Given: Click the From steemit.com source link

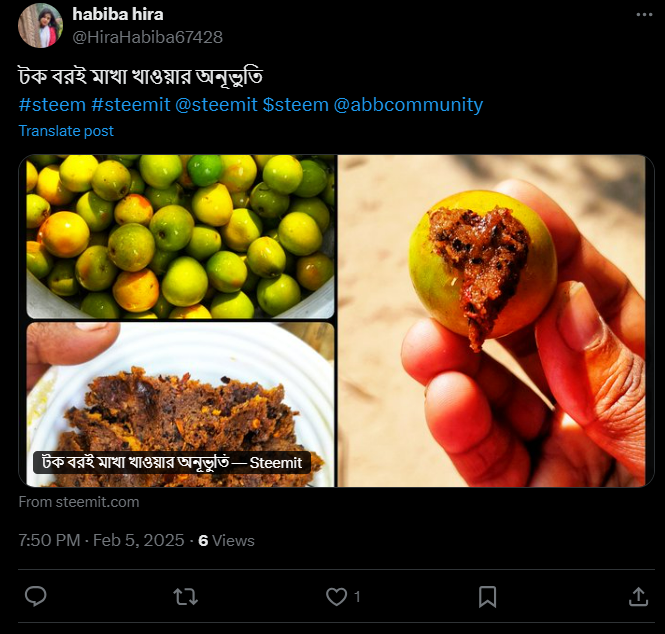Looking at the screenshot, I should tap(79, 502).
